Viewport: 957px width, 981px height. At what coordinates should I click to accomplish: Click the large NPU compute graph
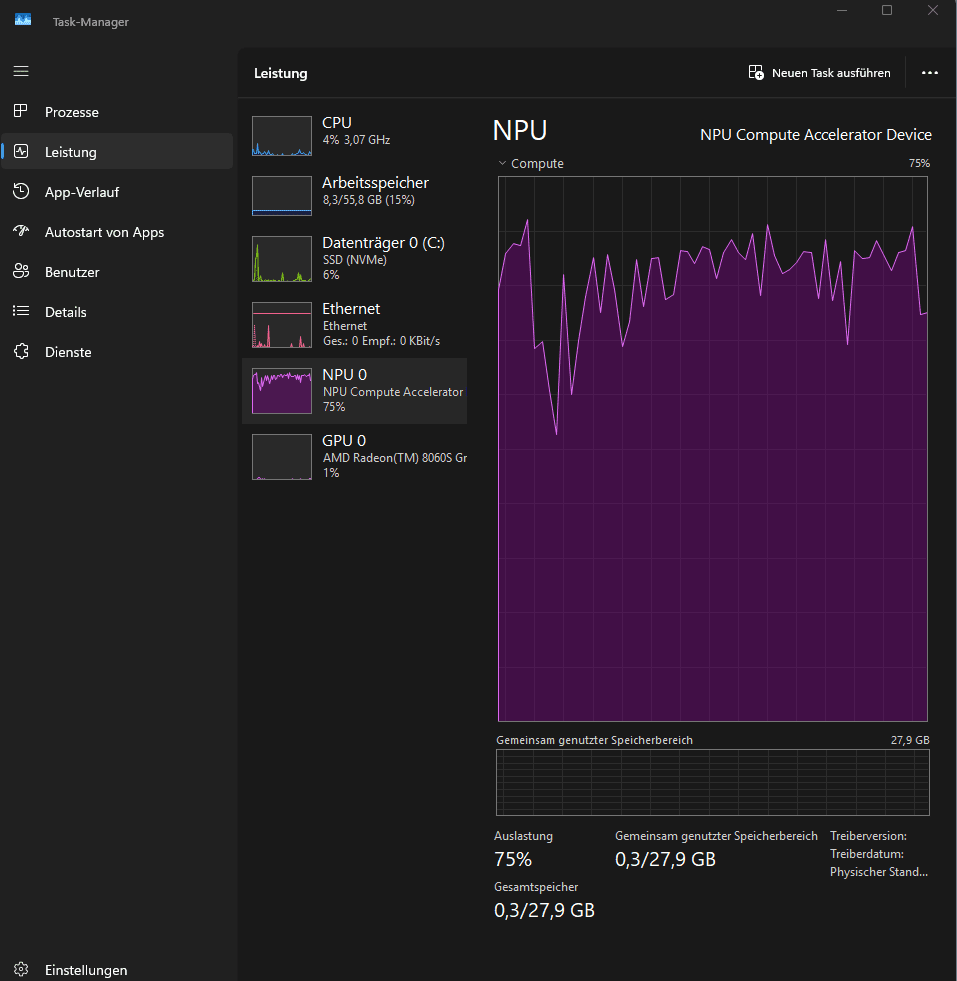(712, 449)
